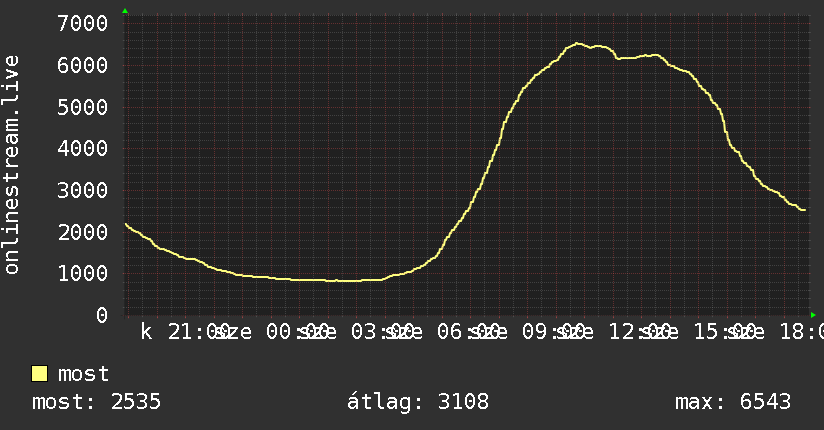
Task: Click the y-axis tick label 1000
Action: coord(83,274)
